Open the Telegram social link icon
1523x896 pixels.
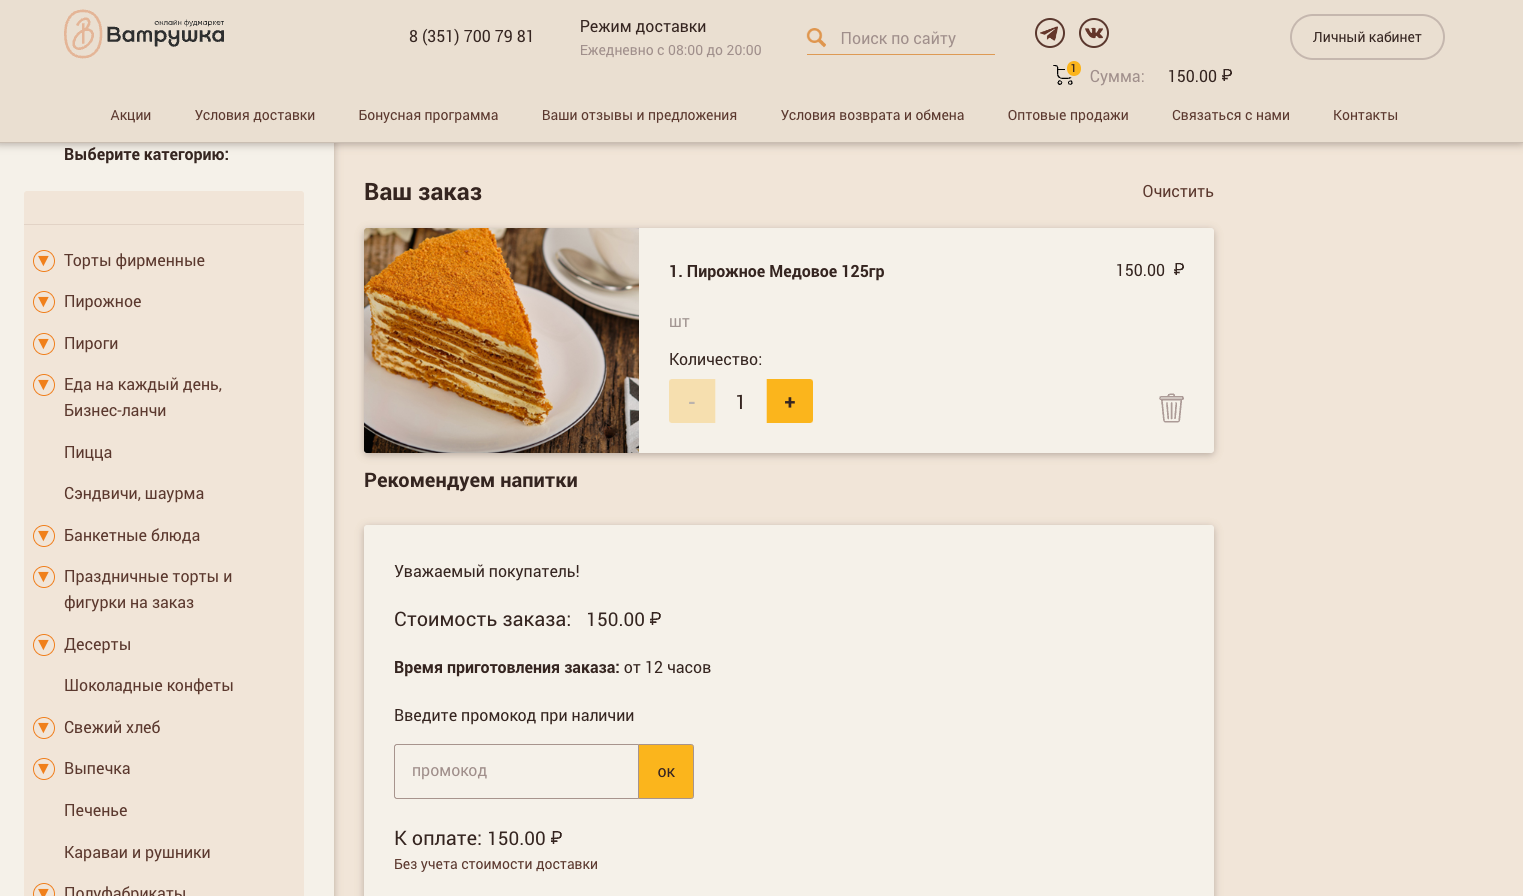click(x=1049, y=33)
